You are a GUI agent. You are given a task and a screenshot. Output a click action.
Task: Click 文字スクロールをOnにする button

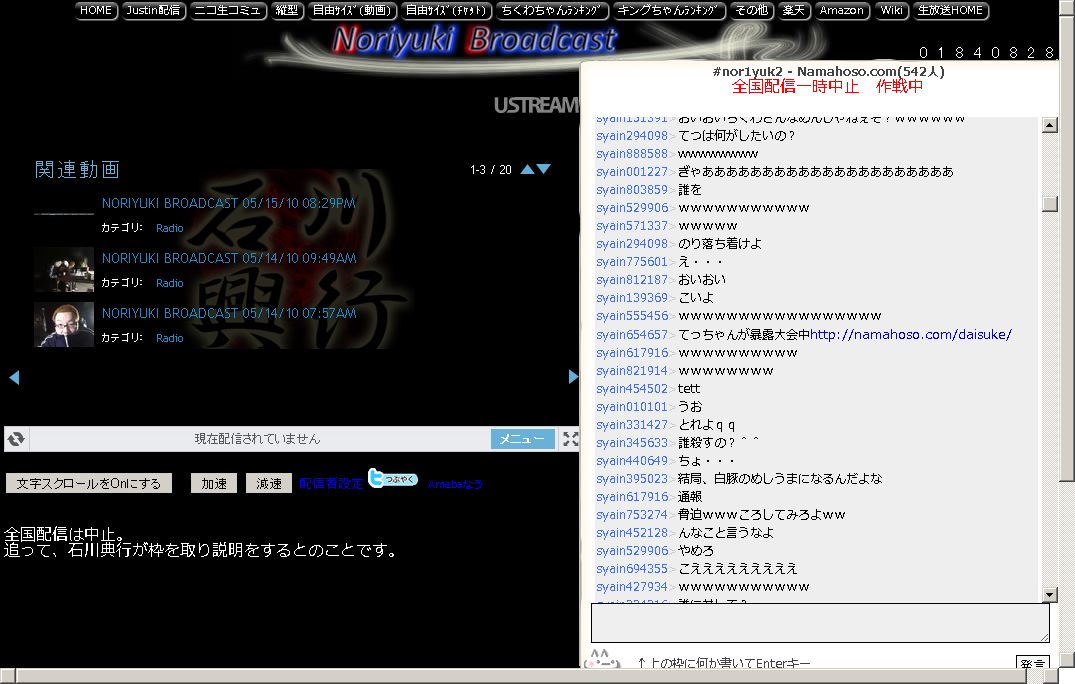(88, 483)
